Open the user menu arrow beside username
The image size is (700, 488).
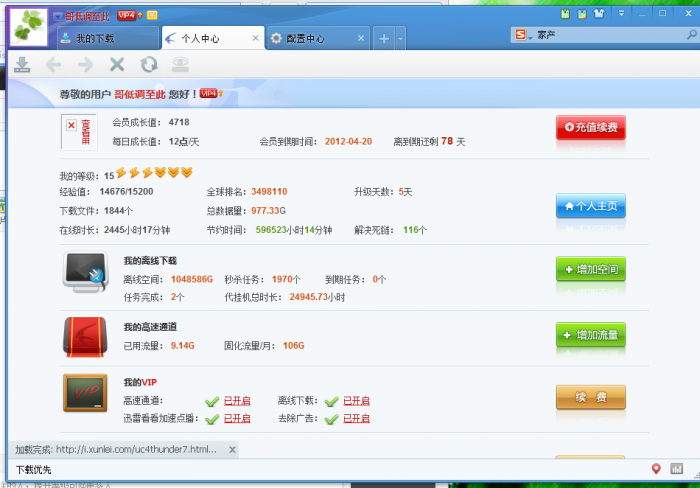[x=58, y=17]
